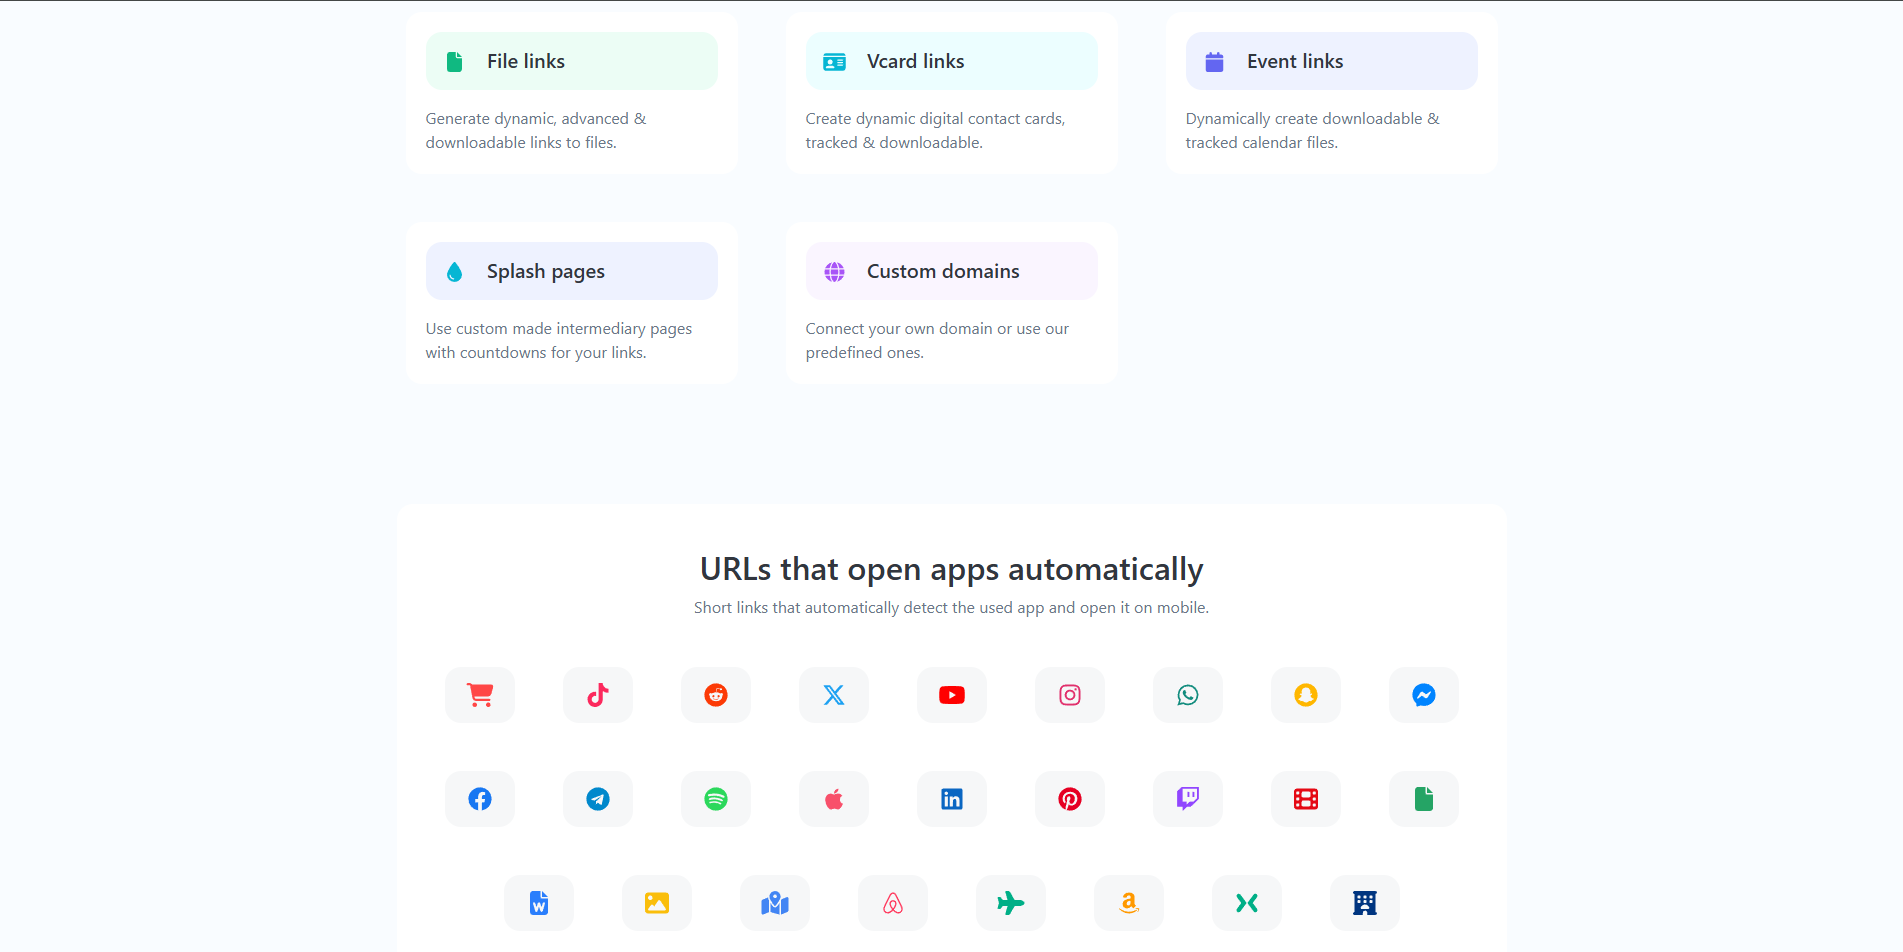
Task: Click the blue map location icon
Action: tap(775, 903)
